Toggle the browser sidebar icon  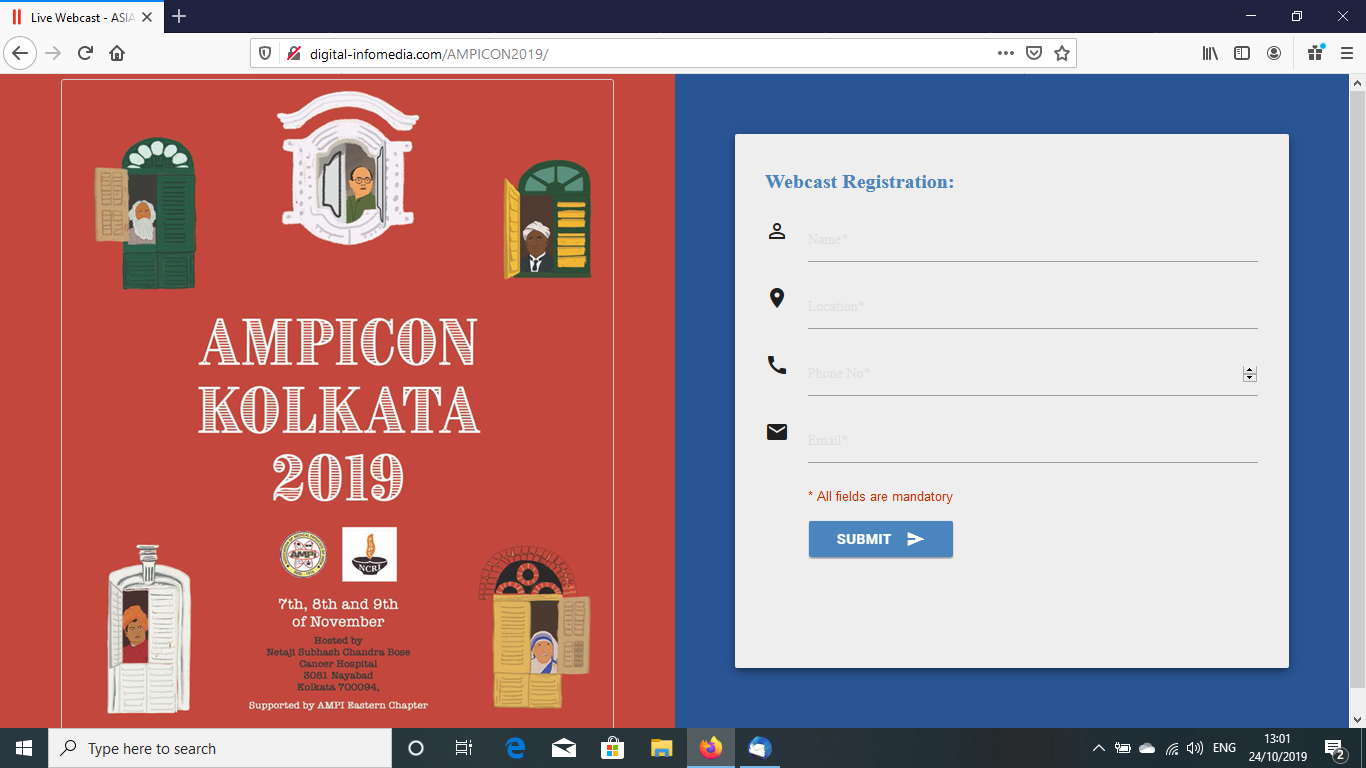point(1241,53)
